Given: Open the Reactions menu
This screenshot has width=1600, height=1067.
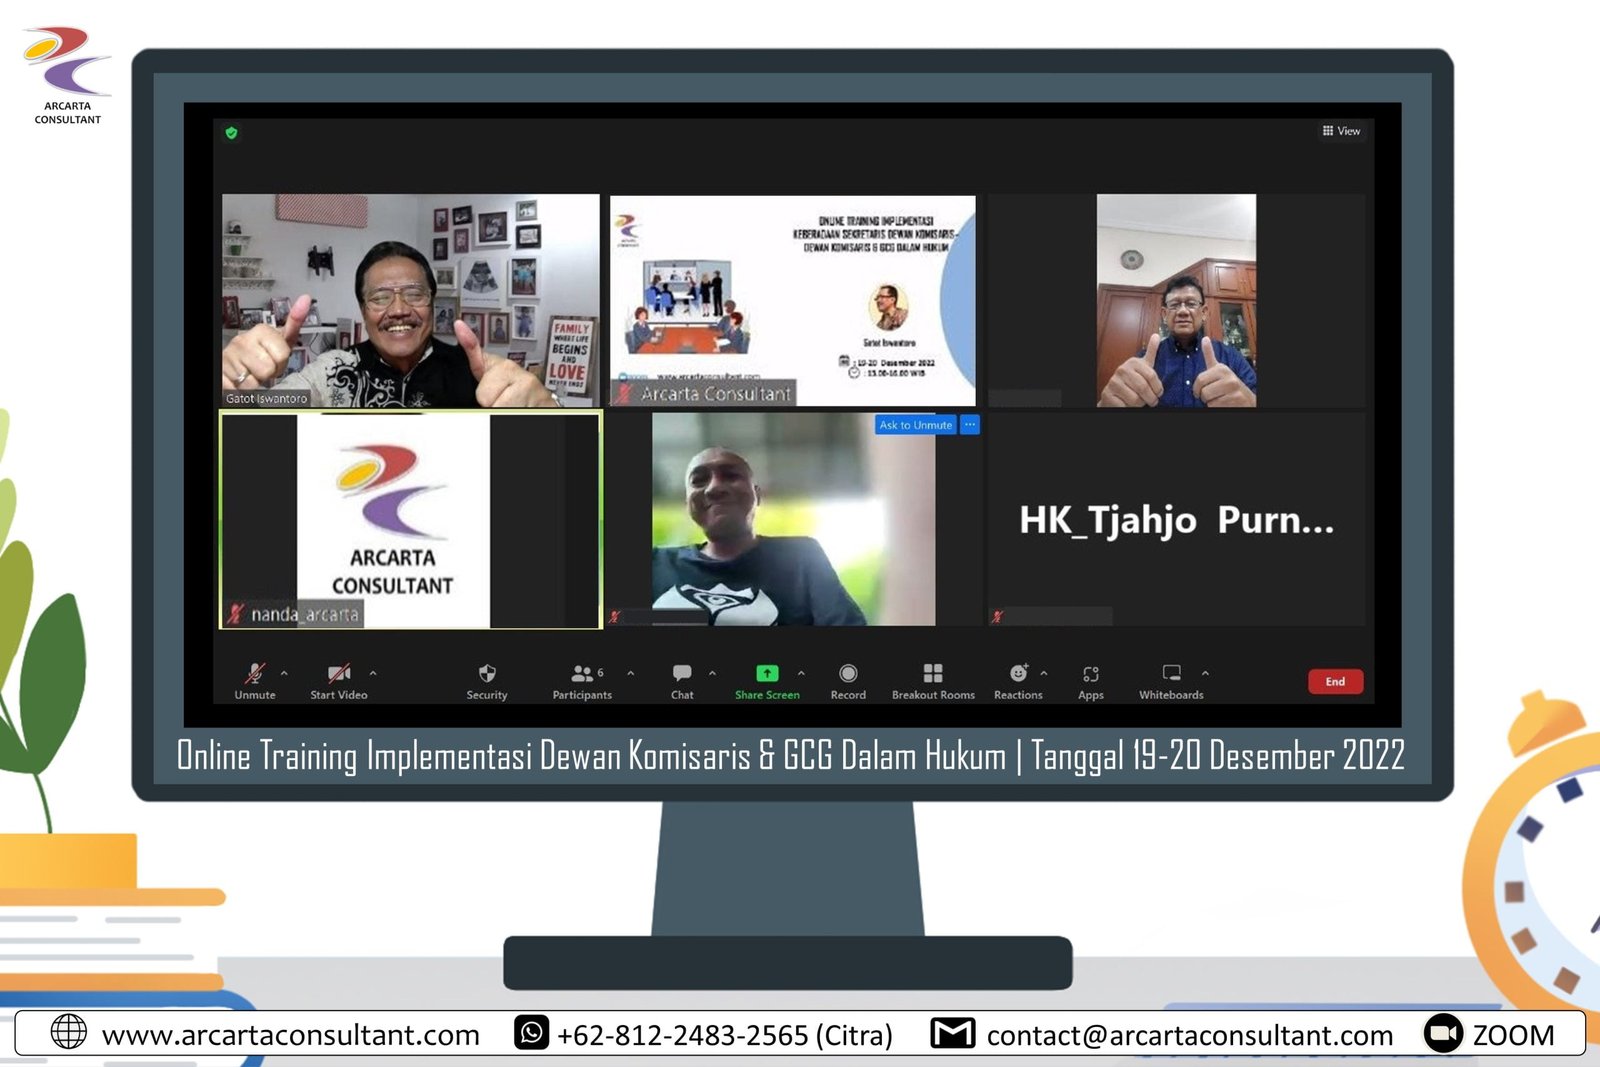Looking at the screenshot, I should (1018, 674).
